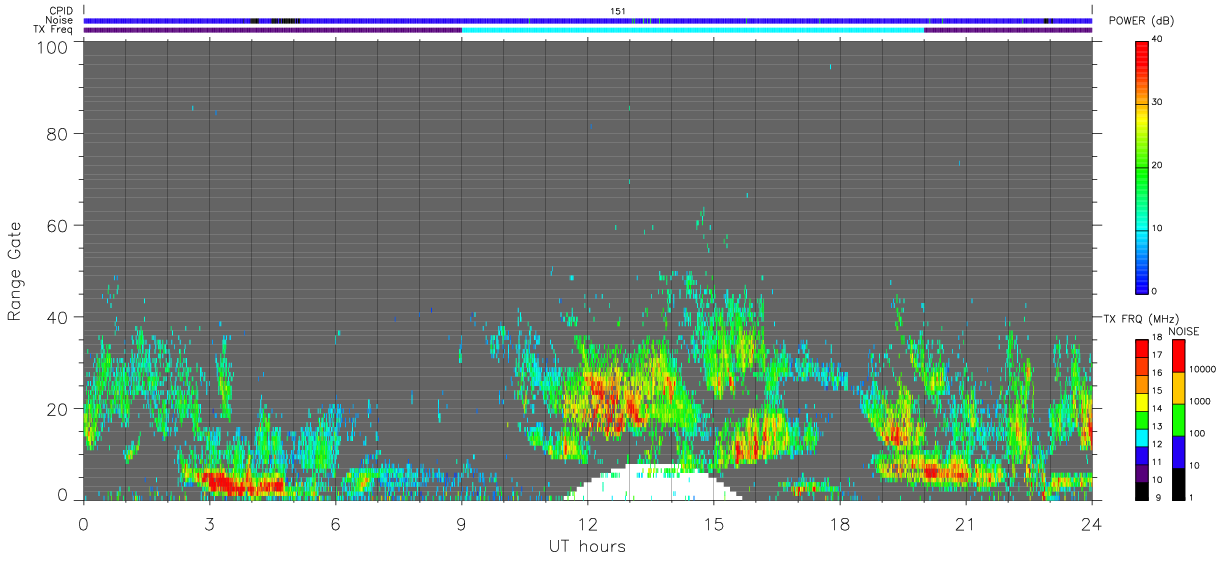Click the Noise row label at top left
1228x567 pixels.
pyautogui.click(x=59, y=20)
